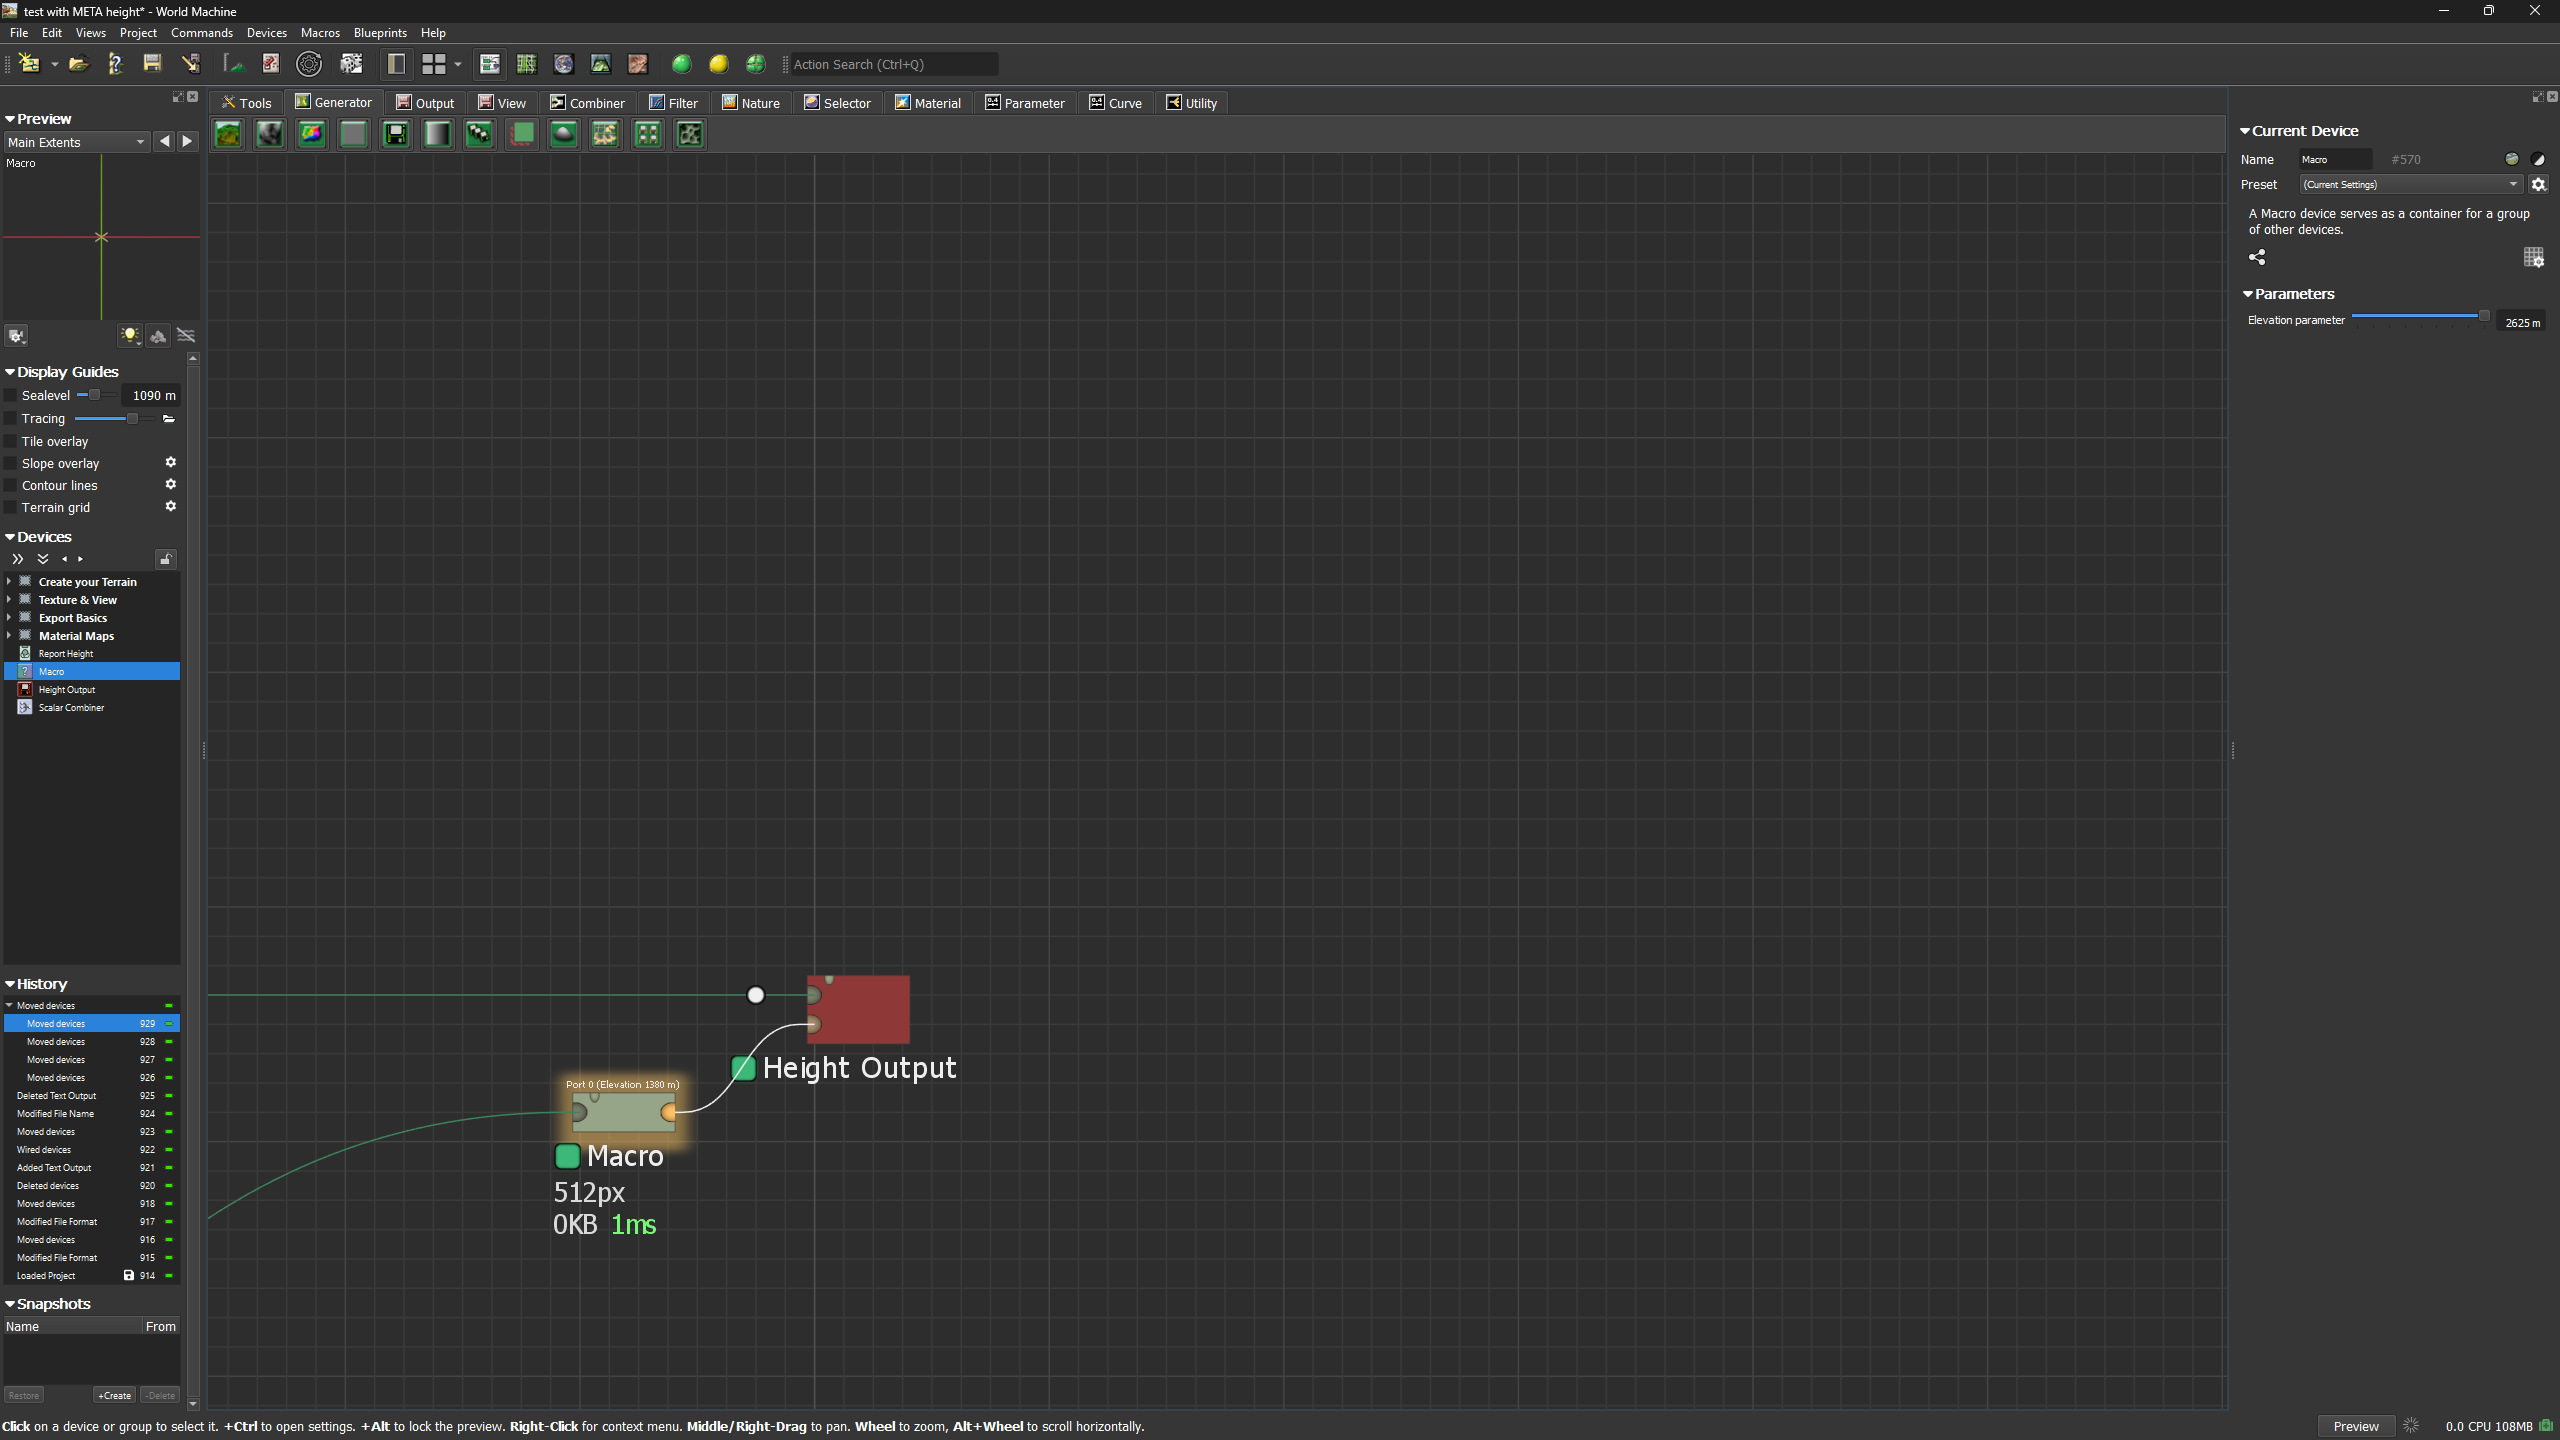Select the gradient generator device icon
The image size is (2560, 1440).
pos(437,134)
